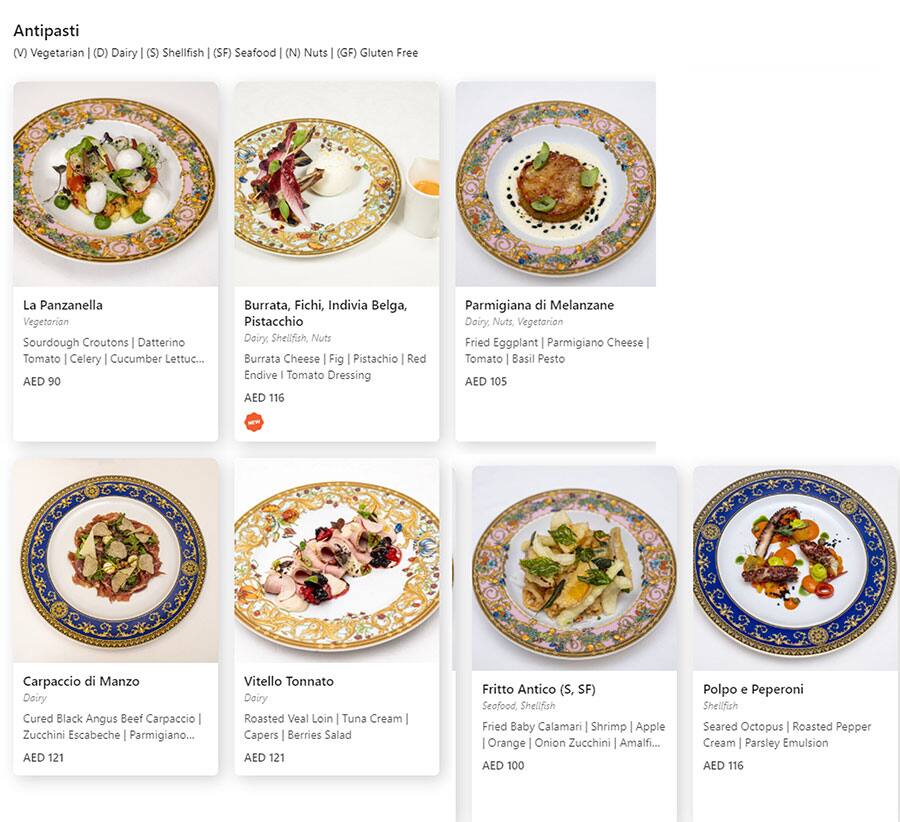Click the AED 90 price on La Panzanella
This screenshot has height=822, width=900.
[42, 381]
